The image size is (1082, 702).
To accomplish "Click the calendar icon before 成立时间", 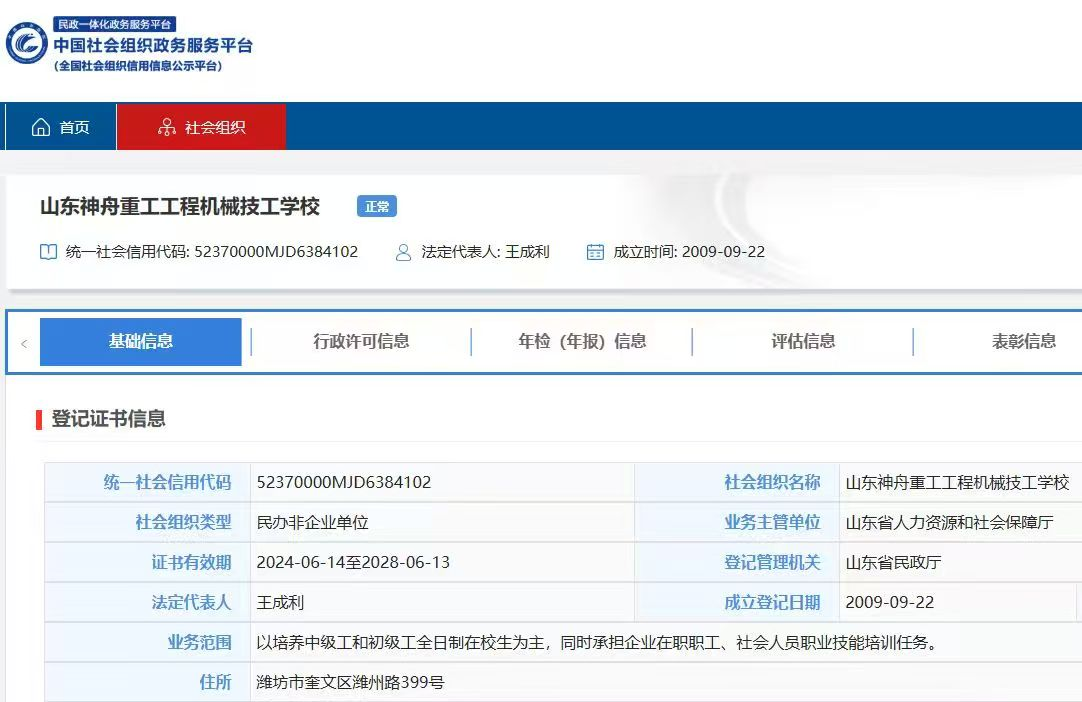I will coord(595,252).
